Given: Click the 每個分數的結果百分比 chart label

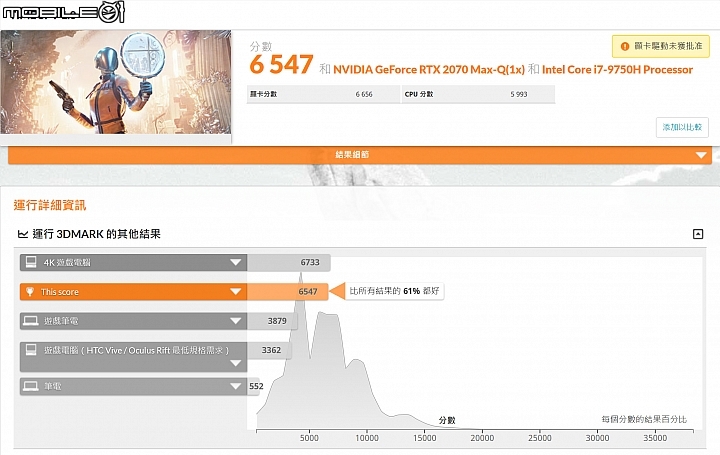Looking at the screenshot, I should [x=644, y=419].
